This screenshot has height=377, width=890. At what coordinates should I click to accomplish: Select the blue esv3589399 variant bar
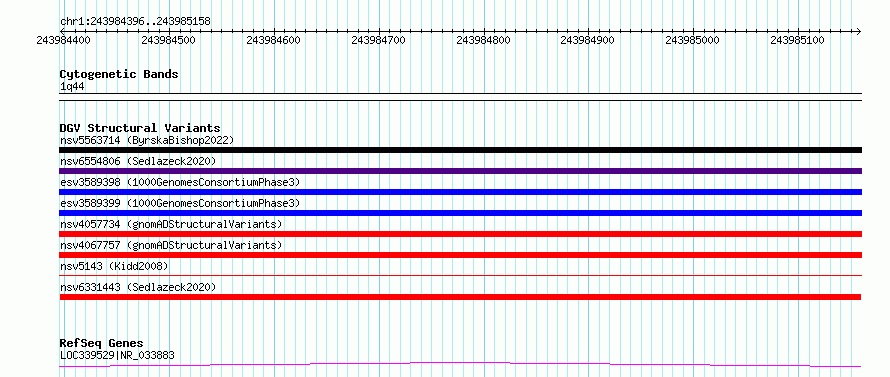(x=460, y=213)
